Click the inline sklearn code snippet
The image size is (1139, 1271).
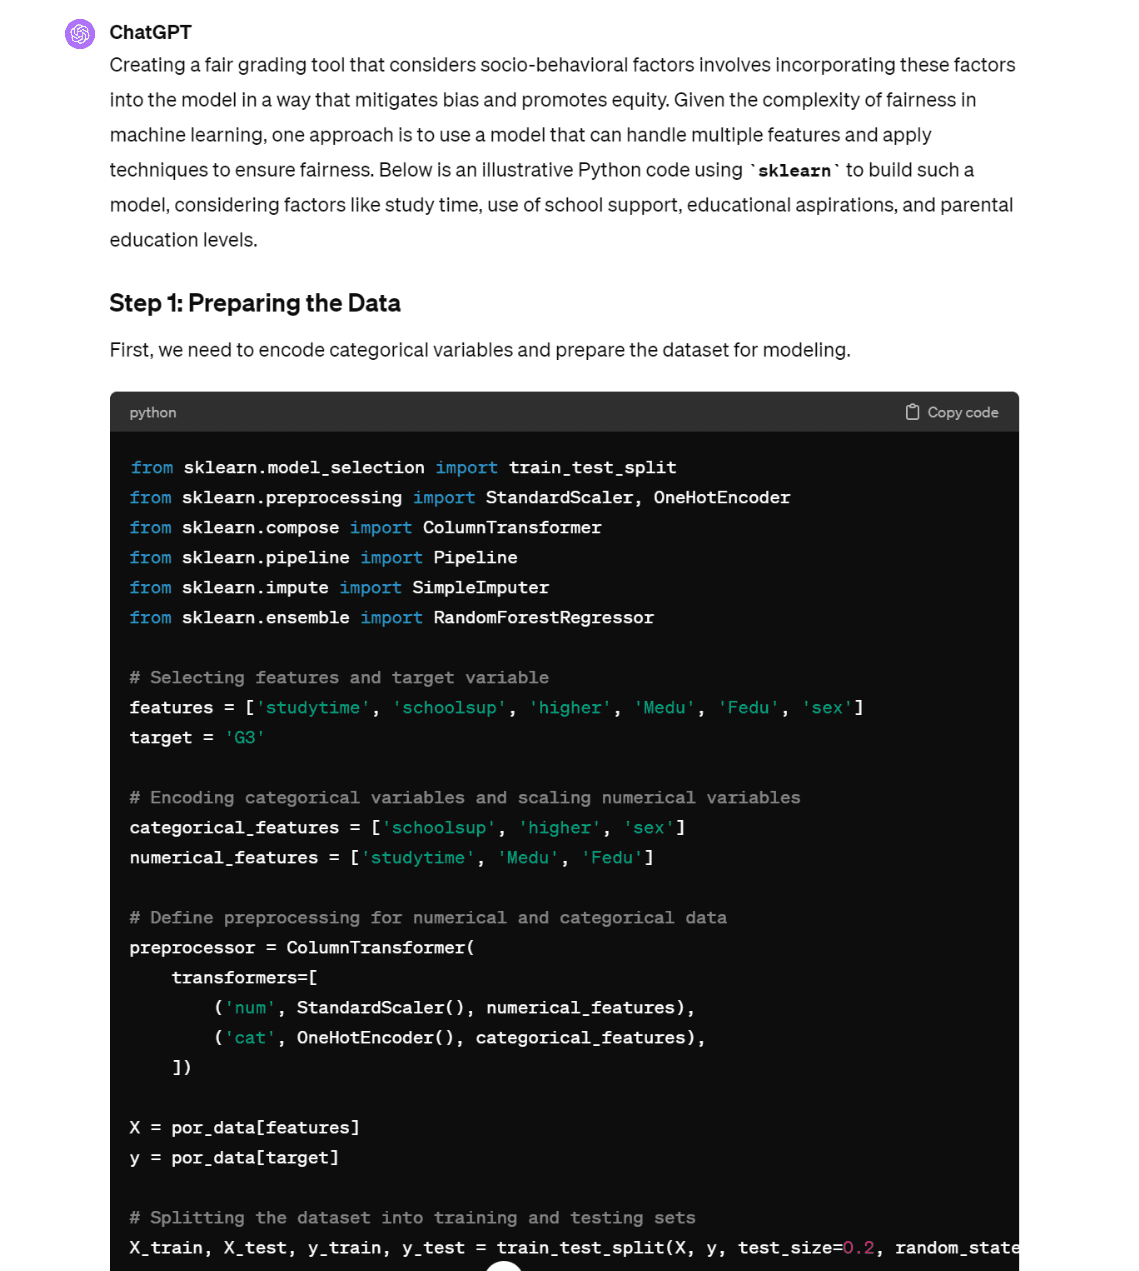click(x=793, y=170)
